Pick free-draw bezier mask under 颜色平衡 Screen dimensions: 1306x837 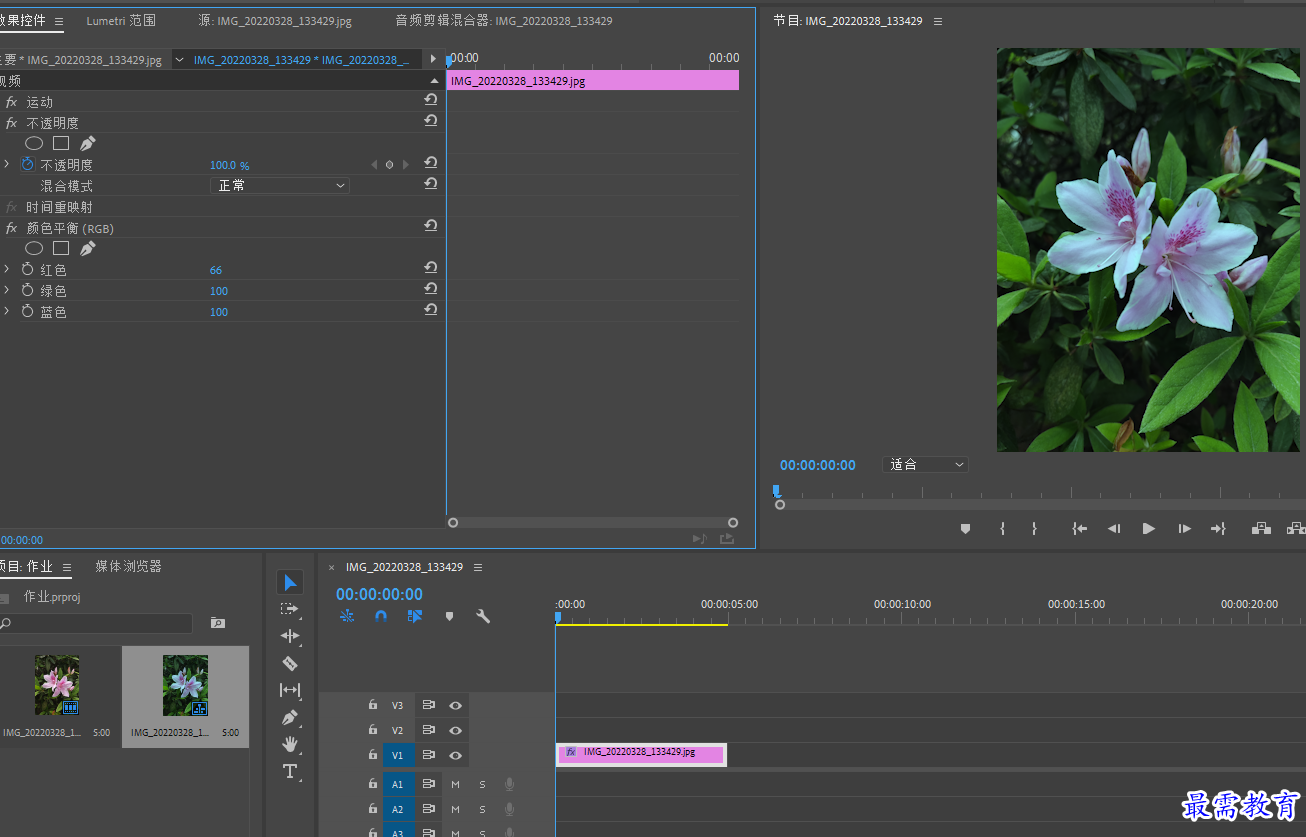pyautogui.click(x=88, y=249)
